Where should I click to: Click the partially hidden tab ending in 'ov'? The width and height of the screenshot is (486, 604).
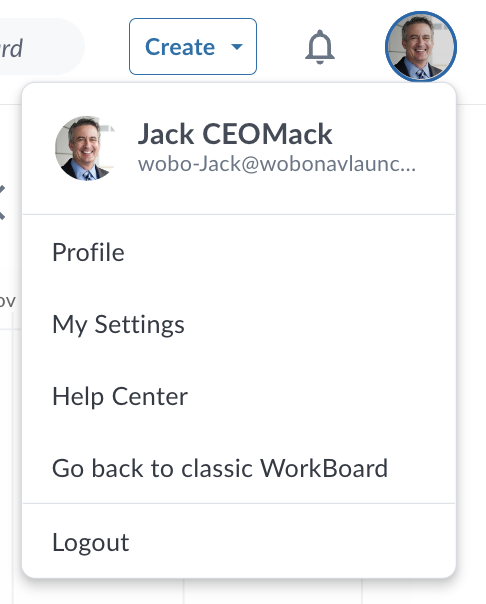click(8, 301)
